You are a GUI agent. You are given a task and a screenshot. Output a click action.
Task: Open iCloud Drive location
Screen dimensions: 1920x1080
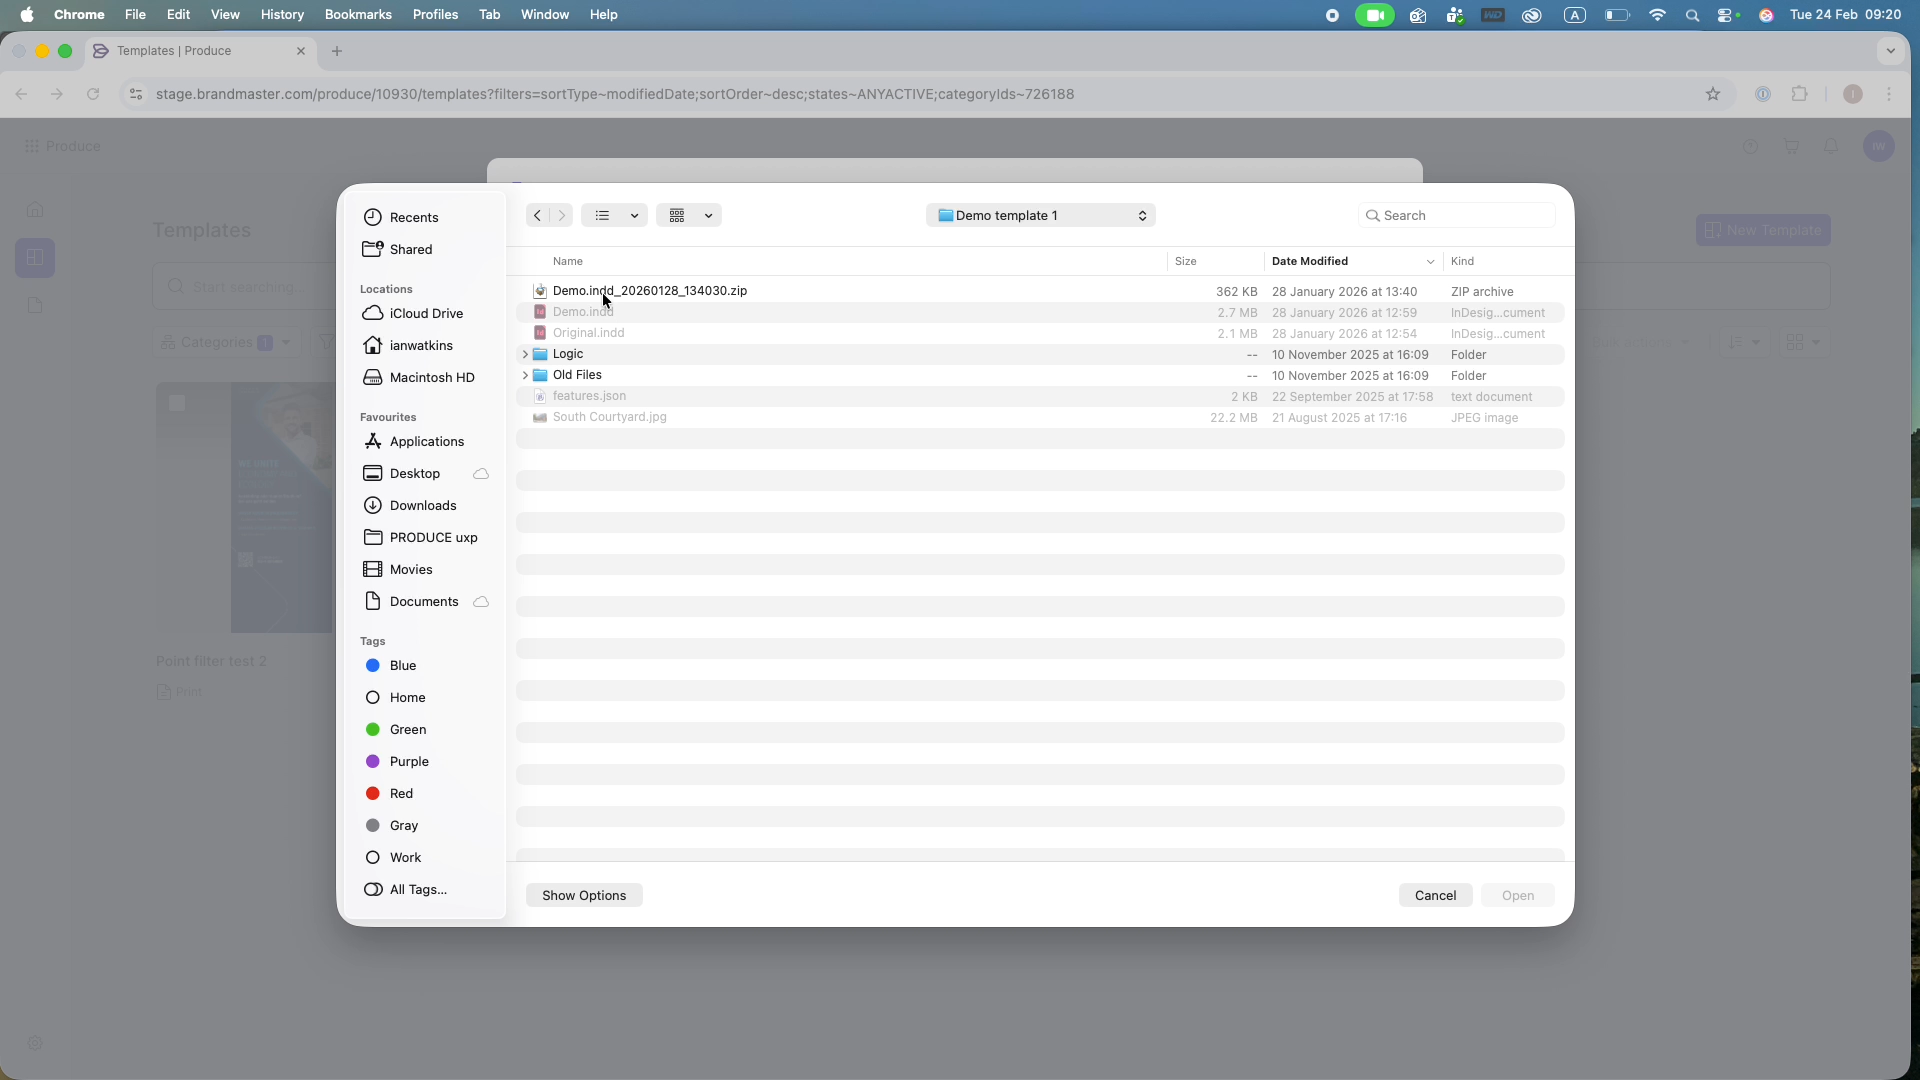pos(413,313)
